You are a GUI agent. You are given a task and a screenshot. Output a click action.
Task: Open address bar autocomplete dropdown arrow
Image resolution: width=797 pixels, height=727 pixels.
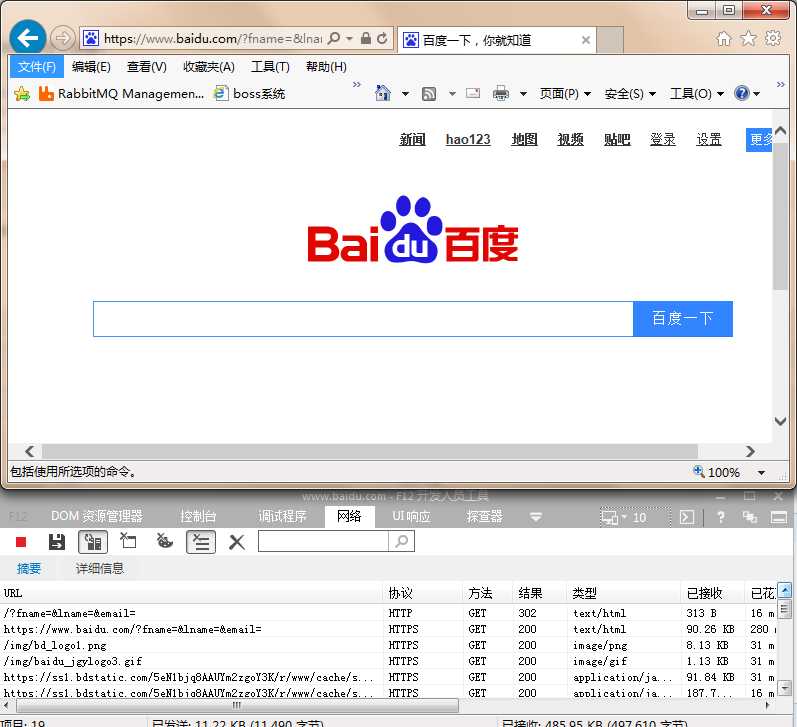[349, 39]
